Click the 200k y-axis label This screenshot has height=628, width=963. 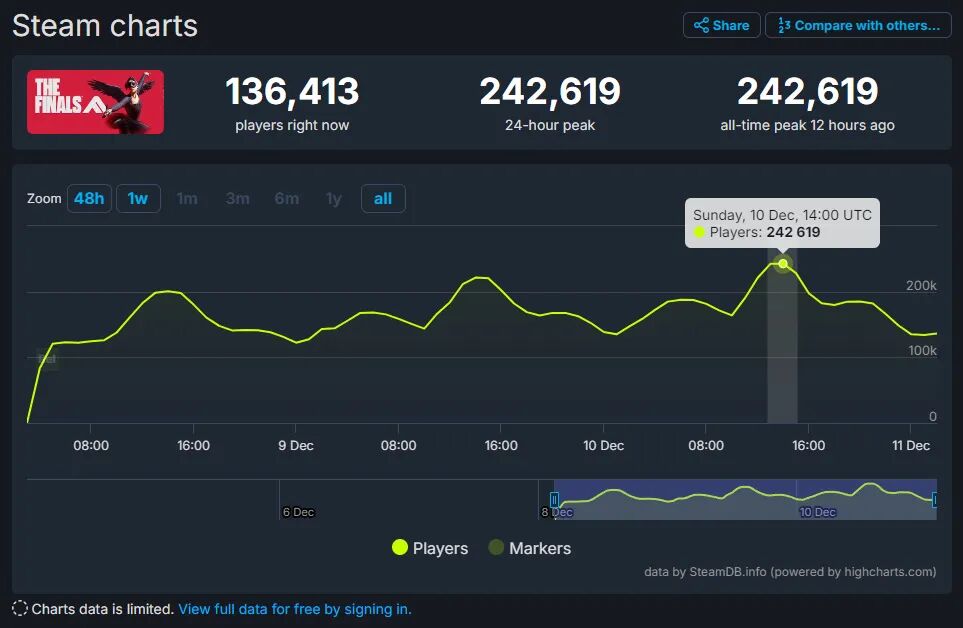921,285
